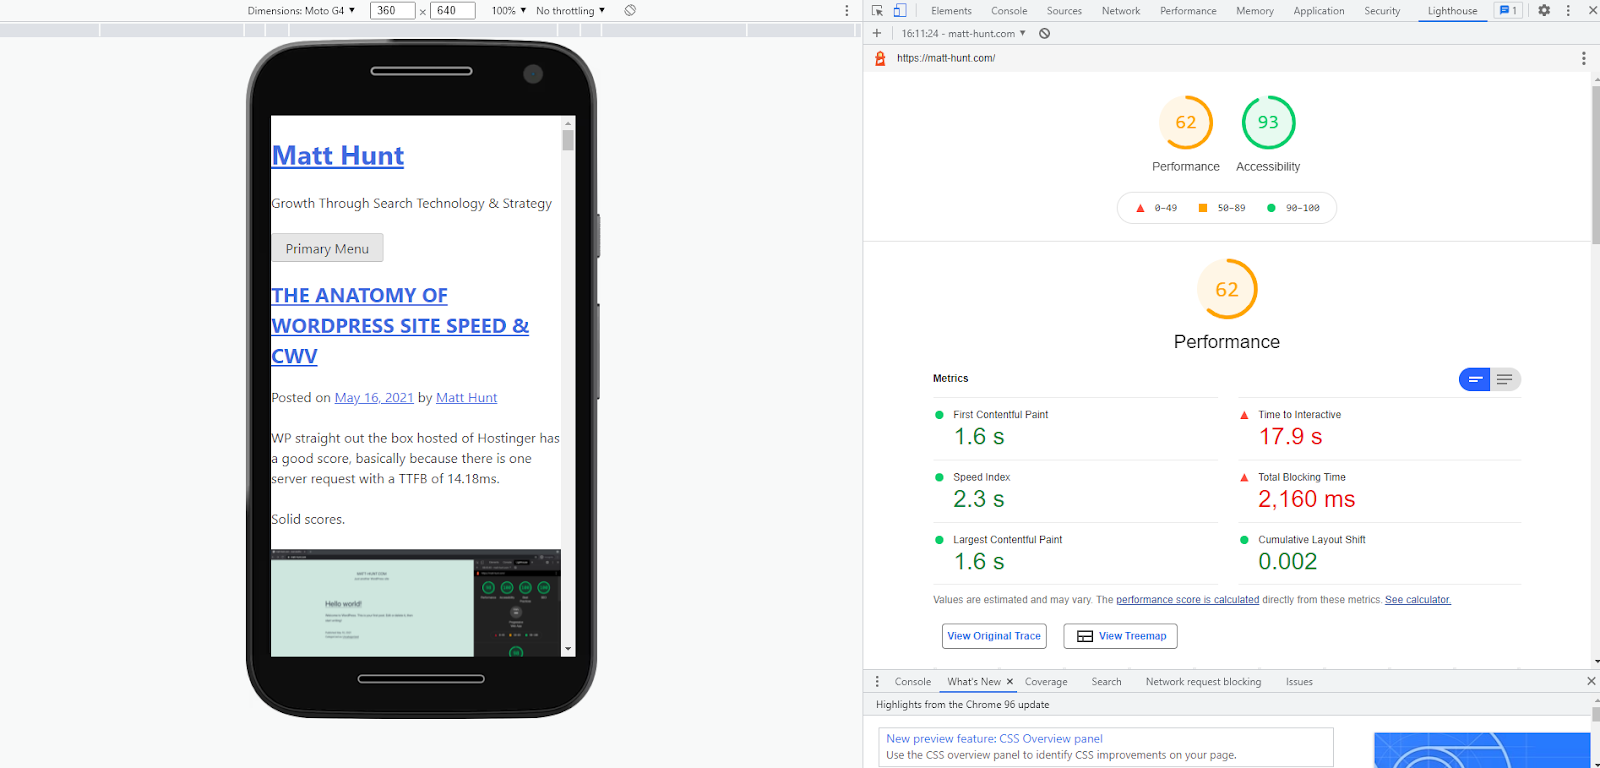Click the post screenshot thumbnail image
This screenshot has width=1600, height=768.
(x=416, y=603)
